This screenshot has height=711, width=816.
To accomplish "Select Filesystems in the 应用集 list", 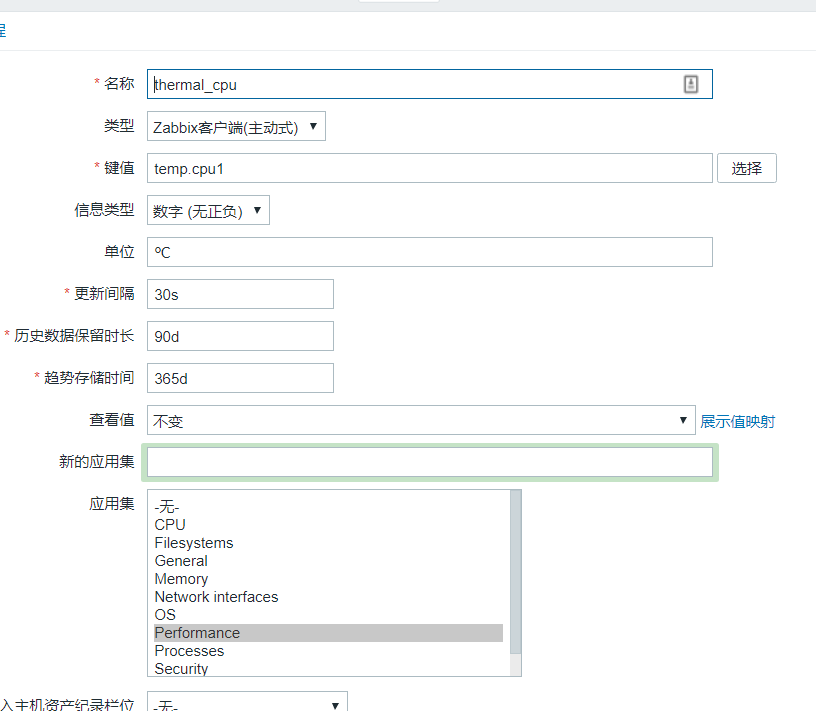I will [x=328, y=543].
